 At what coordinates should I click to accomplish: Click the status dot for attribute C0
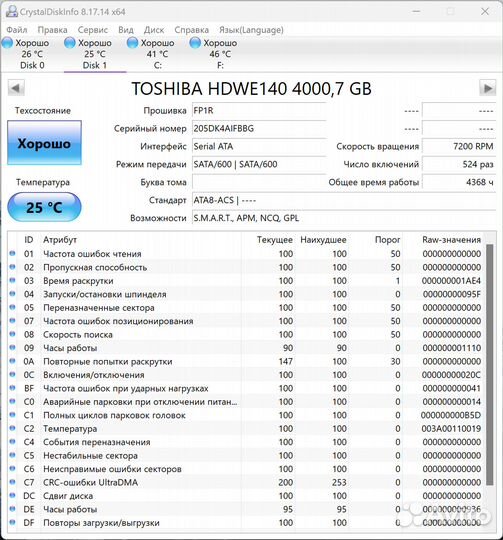point(12,401)
